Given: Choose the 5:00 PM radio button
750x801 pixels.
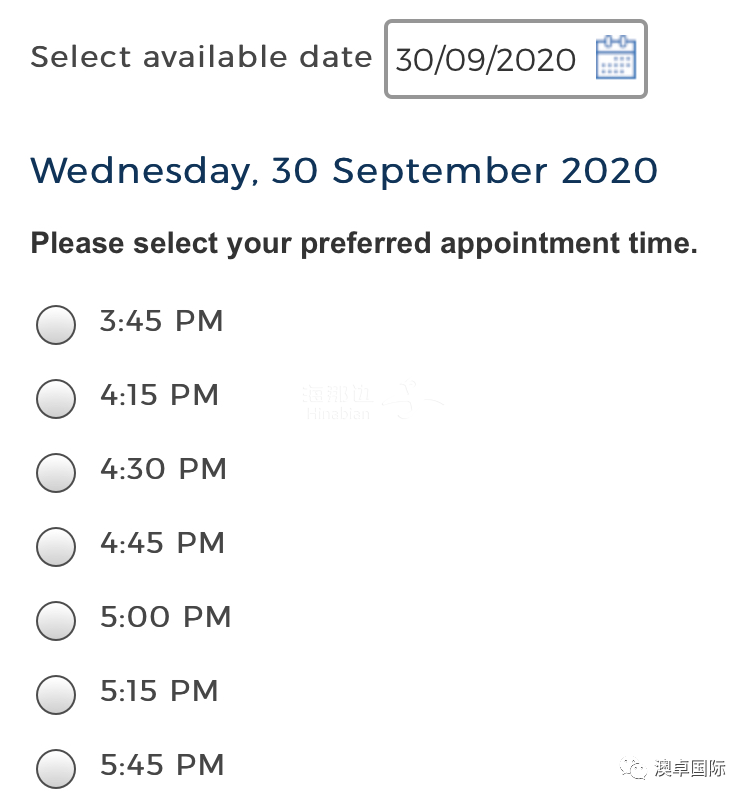Looking at the screenshot, I should click(56, 621).
